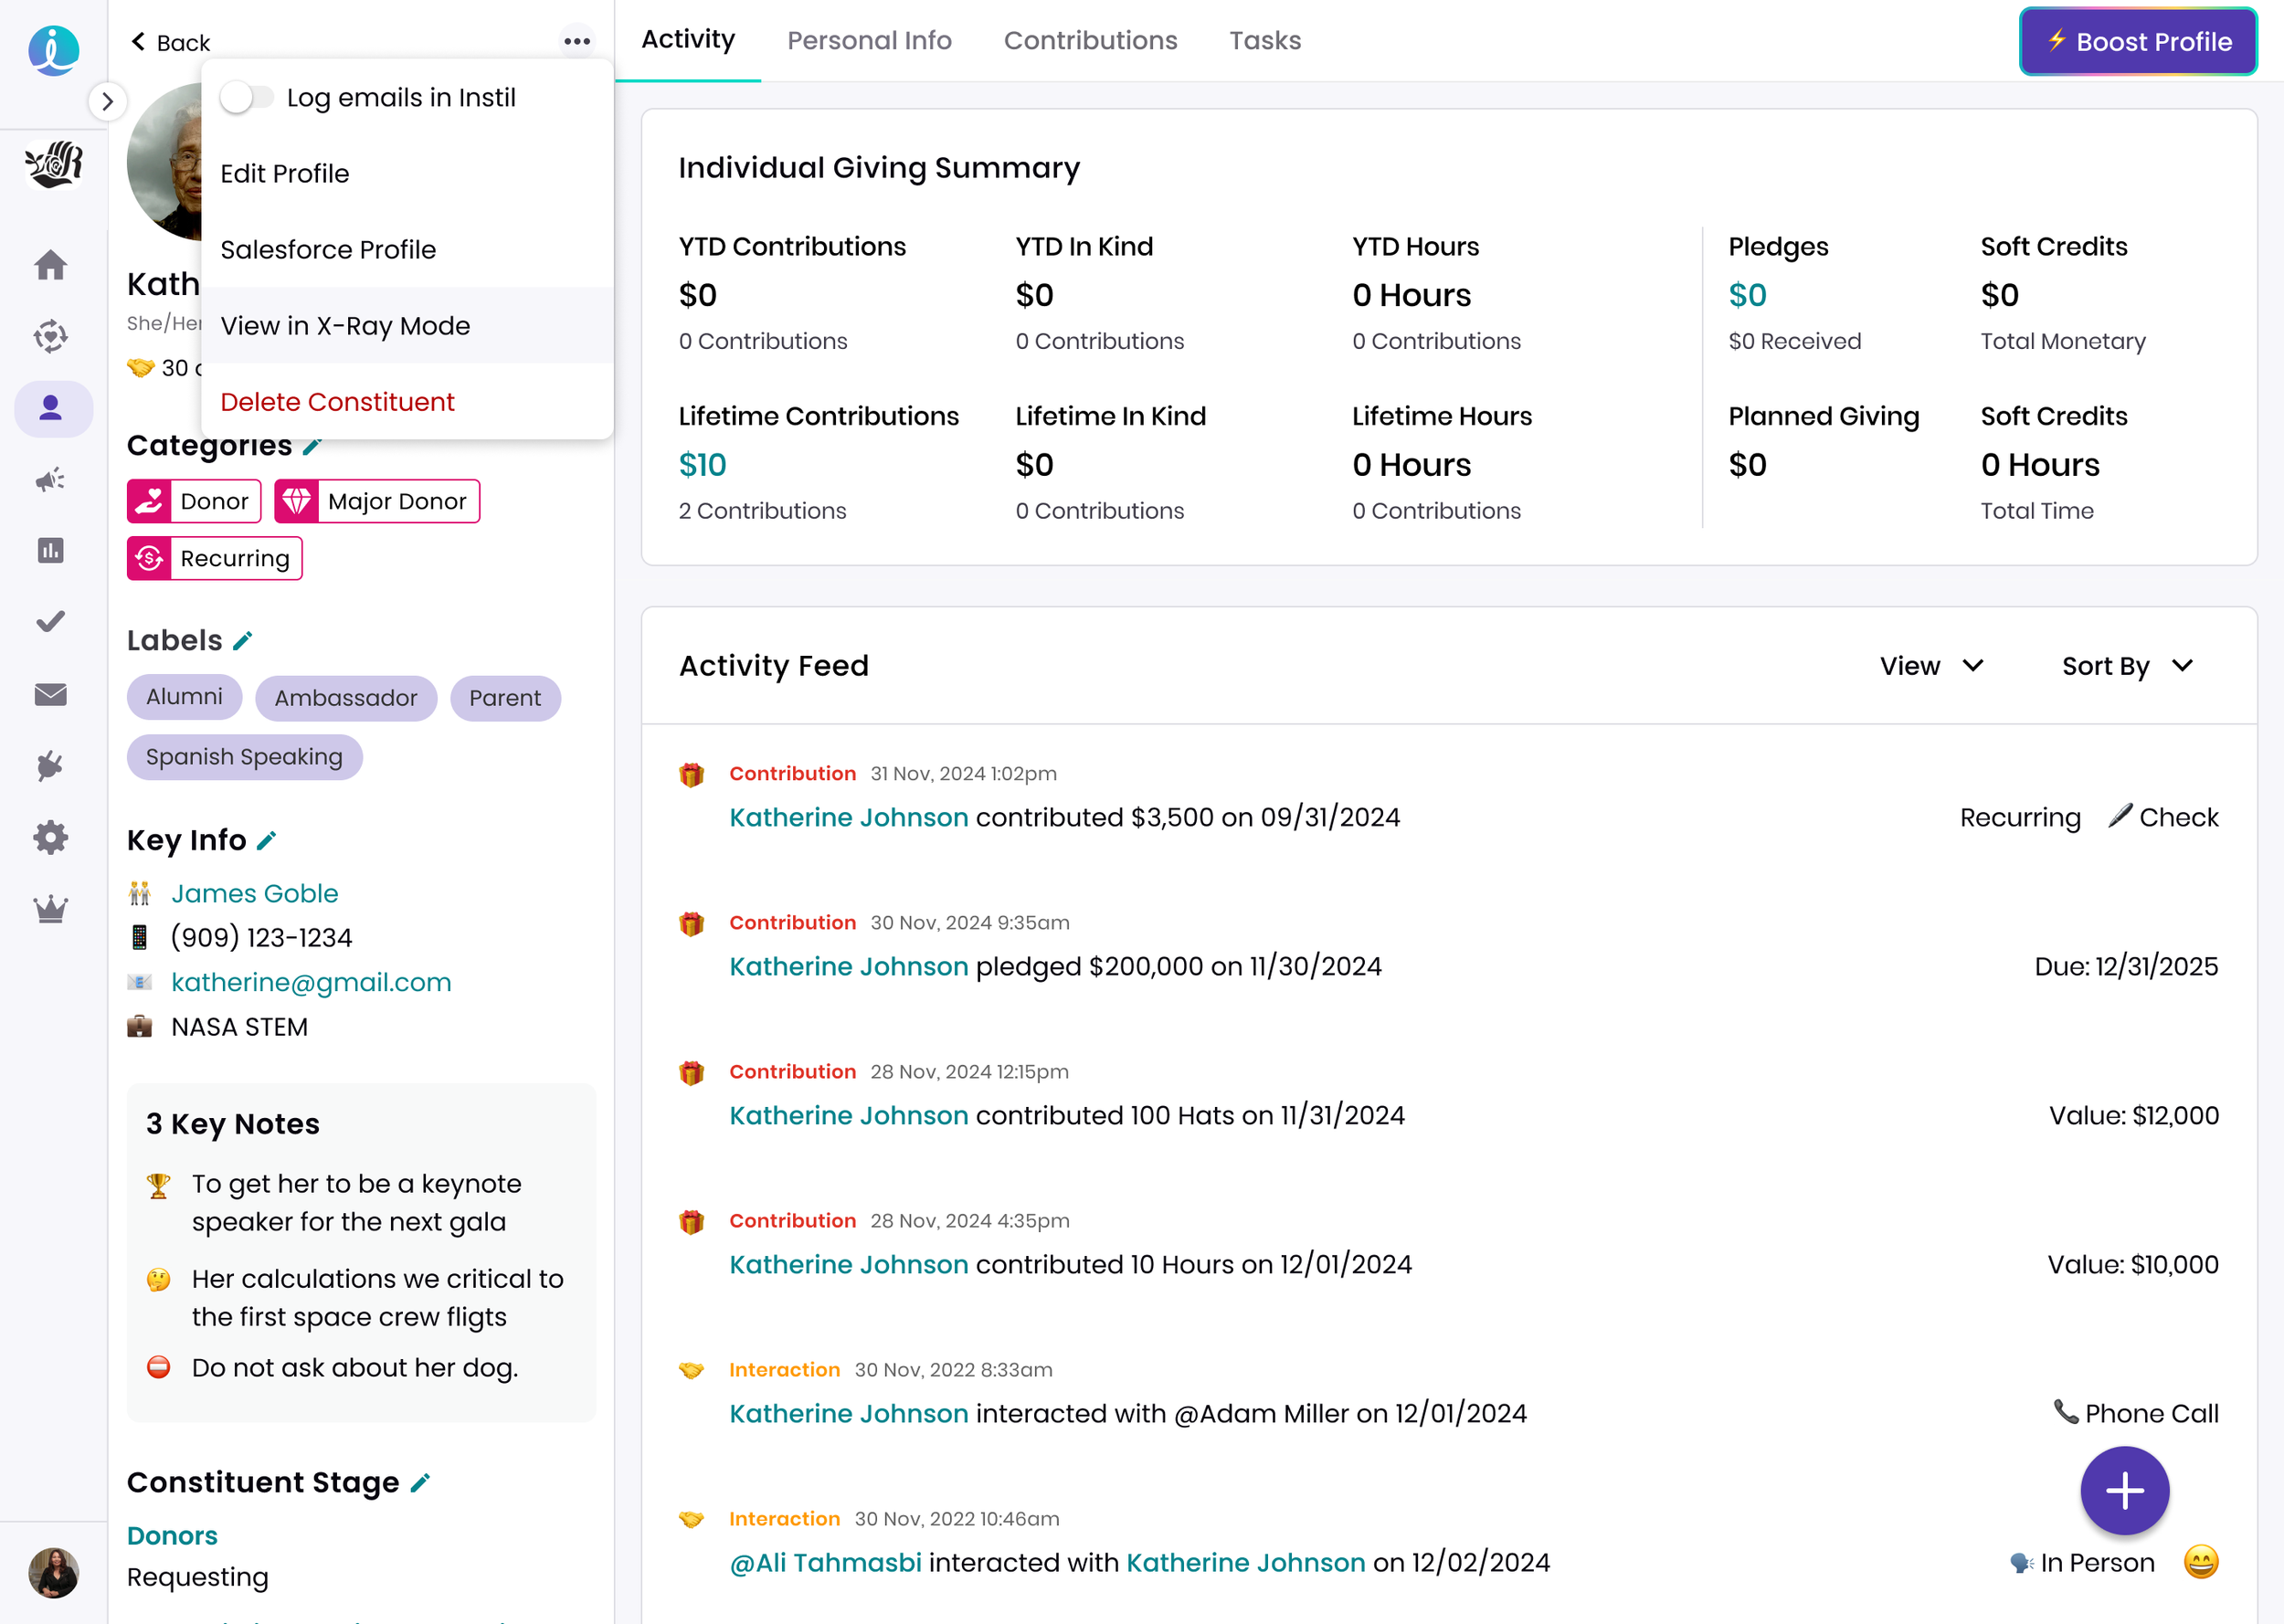Click the user avatar at bottom left
The height and width of the screenshot is (1624, 2284).
(x=53, y=1572)
